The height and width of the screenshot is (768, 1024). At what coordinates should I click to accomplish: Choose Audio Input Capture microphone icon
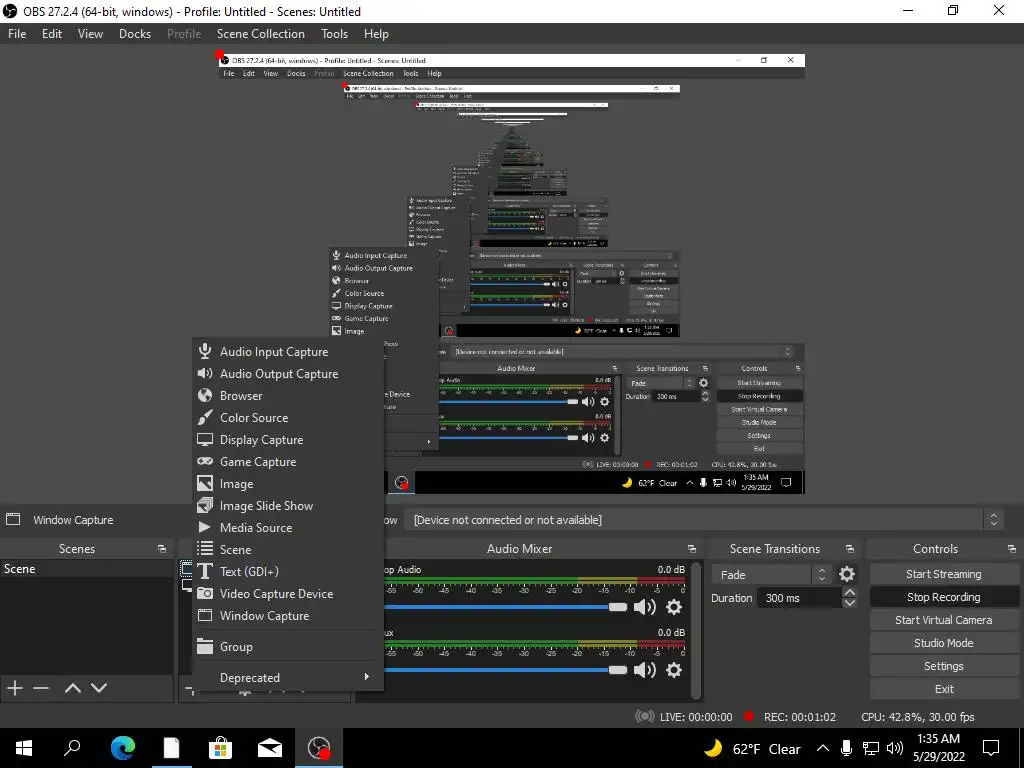pos(205,351)
